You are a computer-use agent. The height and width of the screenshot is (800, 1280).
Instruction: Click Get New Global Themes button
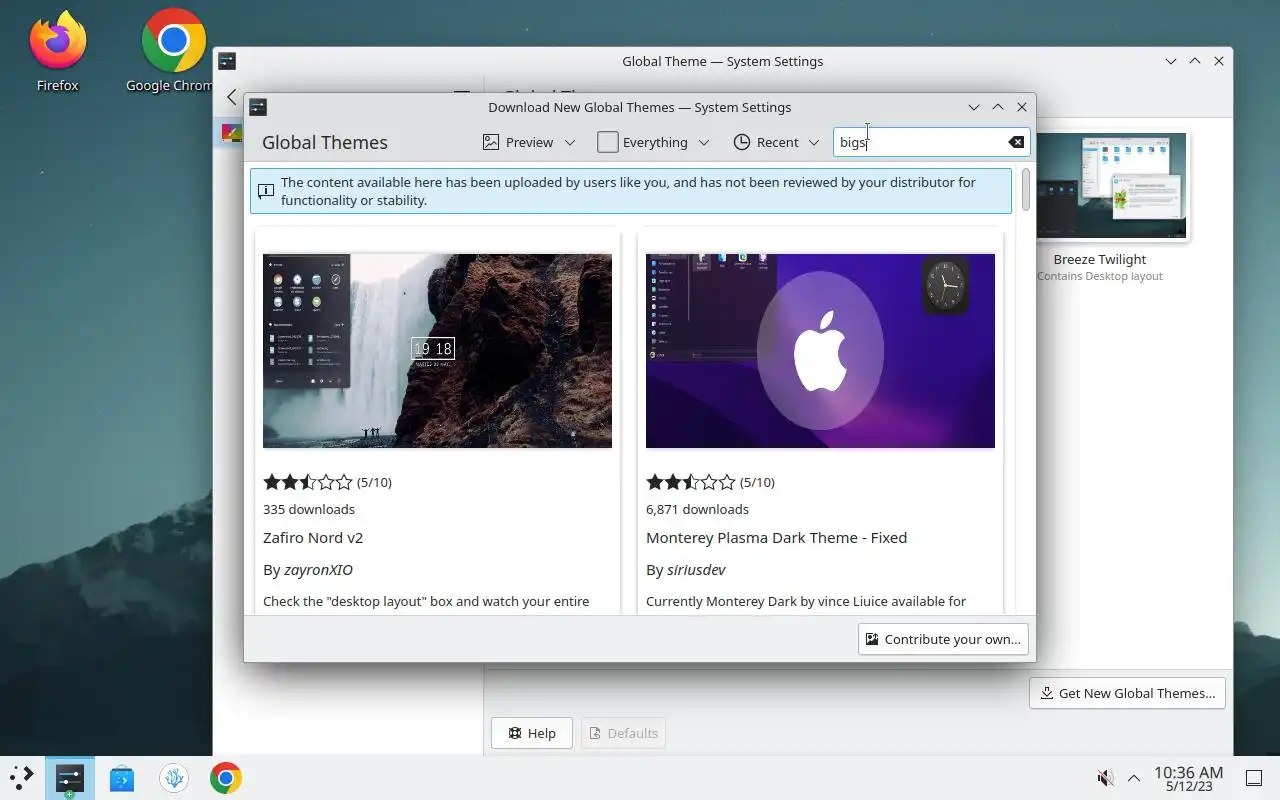click(1127, 693)
